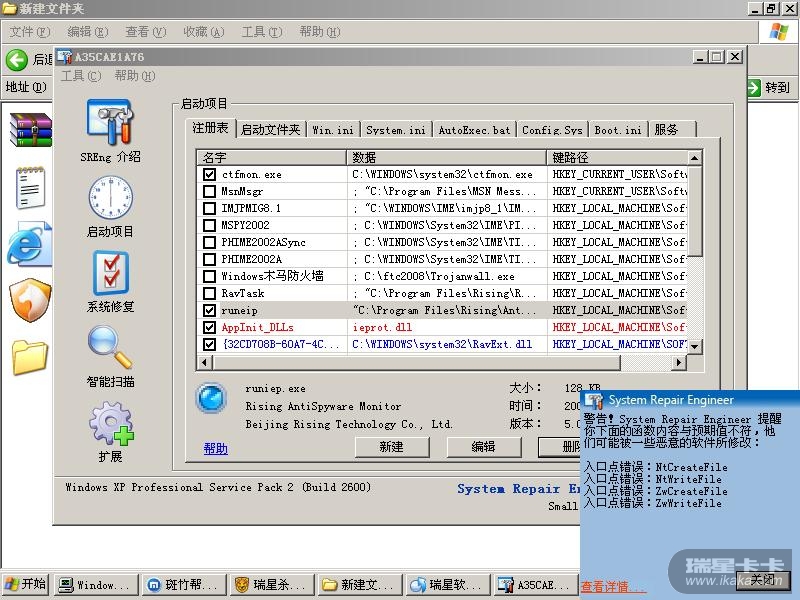Click the 删 delete button
Viewport: 800px width, 600px height.
click(x=559, y=447)
